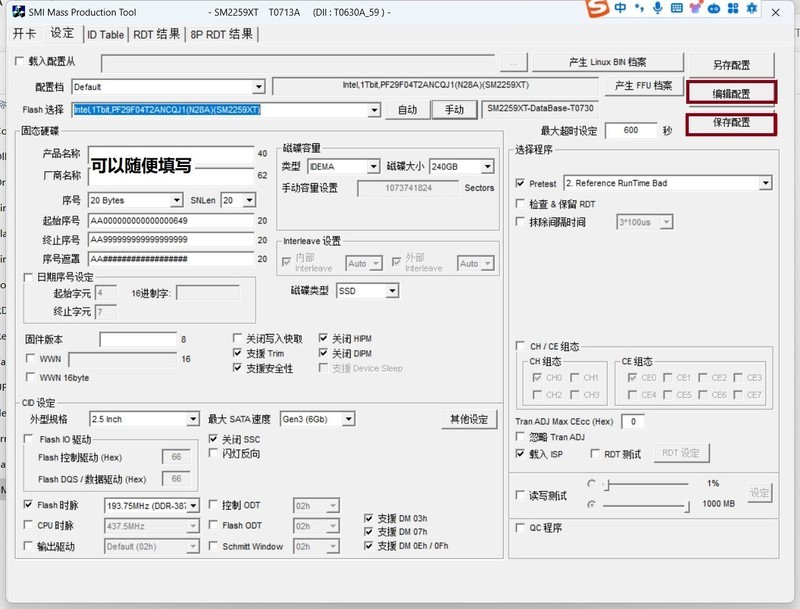Viewport: 800px width, 609px height.
Task: Switch to the ID Table tab
Action: pyautogui.click(x=106, y=33)
